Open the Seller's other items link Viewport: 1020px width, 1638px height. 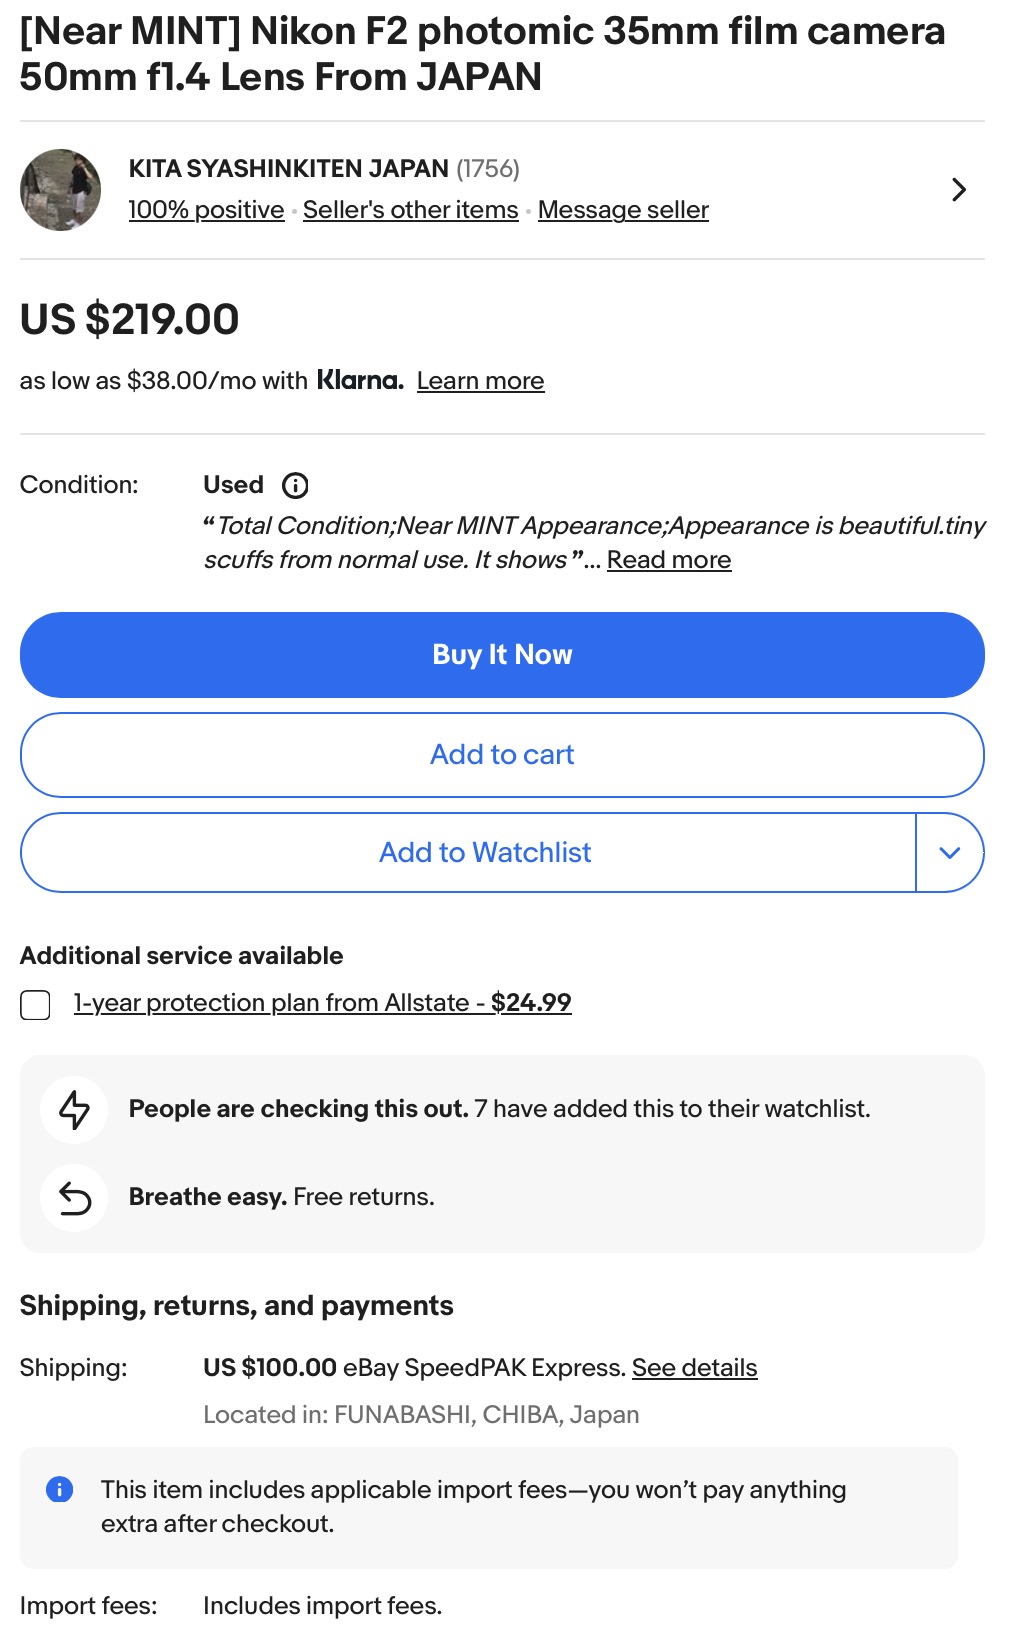410,210
